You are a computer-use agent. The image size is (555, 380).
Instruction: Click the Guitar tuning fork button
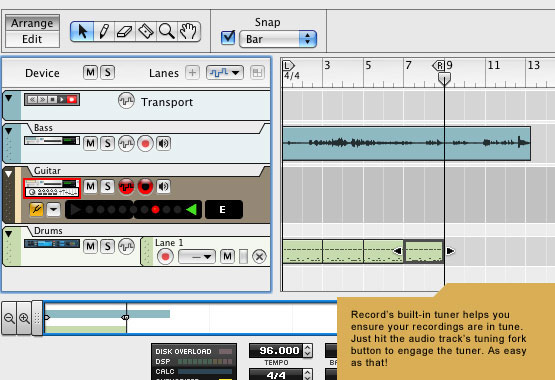click(x=37, y=209)
